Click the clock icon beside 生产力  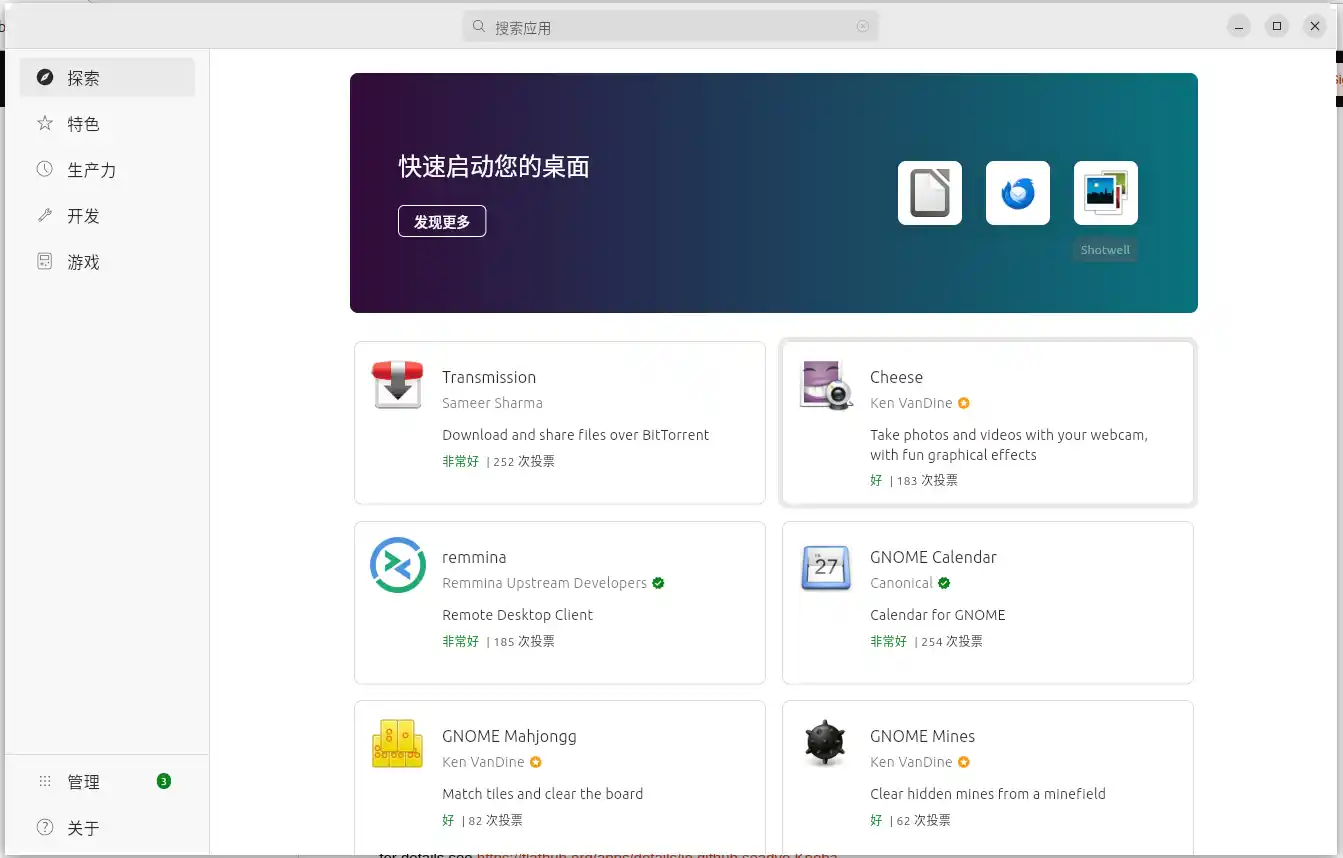coord(44,169)
